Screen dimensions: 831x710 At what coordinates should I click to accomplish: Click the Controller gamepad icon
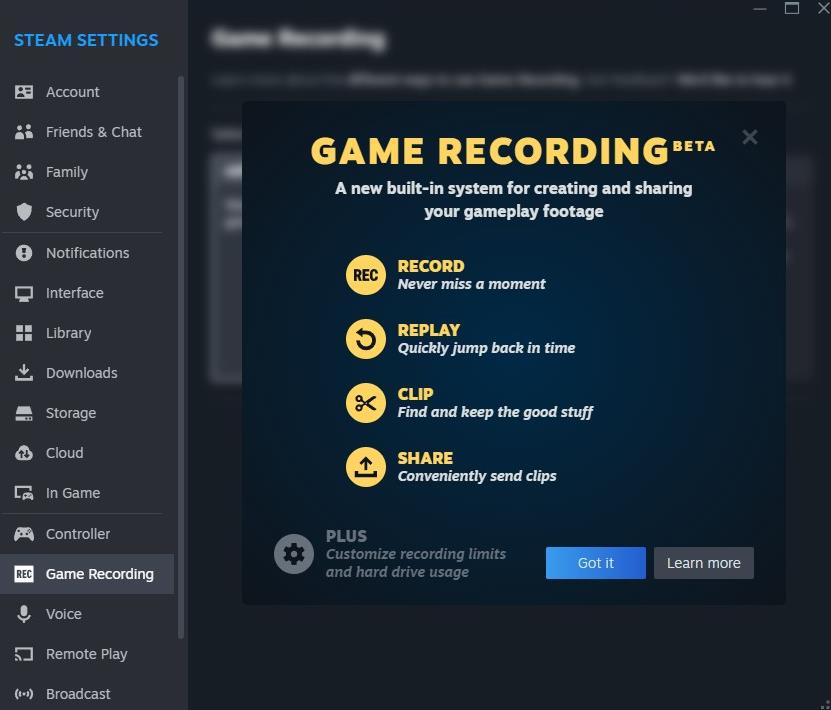pos(24,534)
